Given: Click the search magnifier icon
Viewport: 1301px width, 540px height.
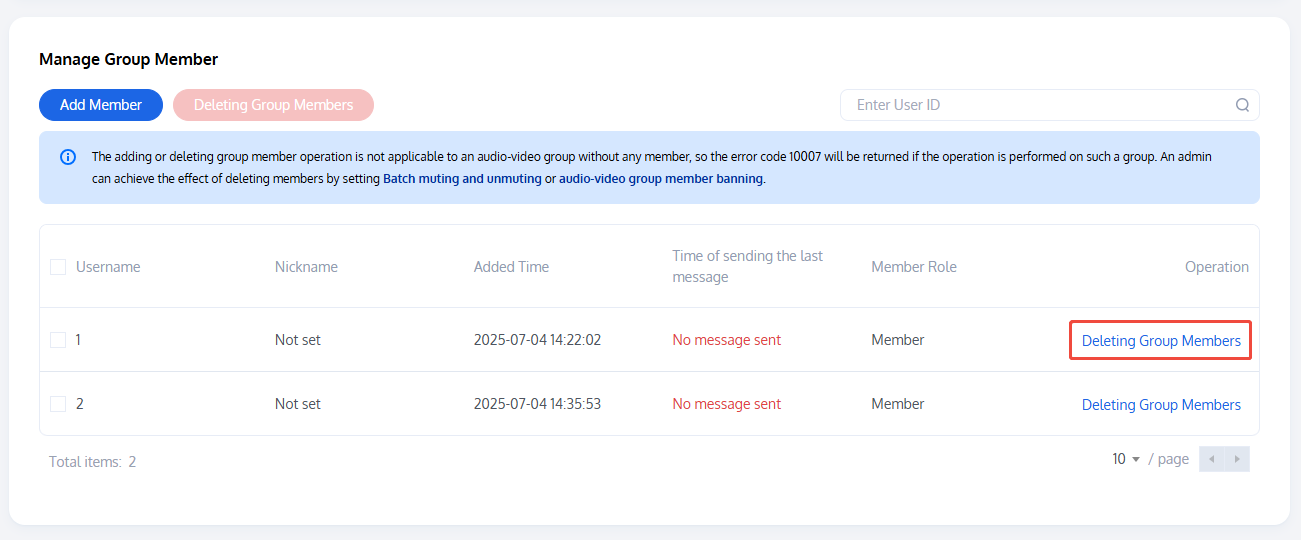Looking at the screenshot, I should (x=1242, y=105).
